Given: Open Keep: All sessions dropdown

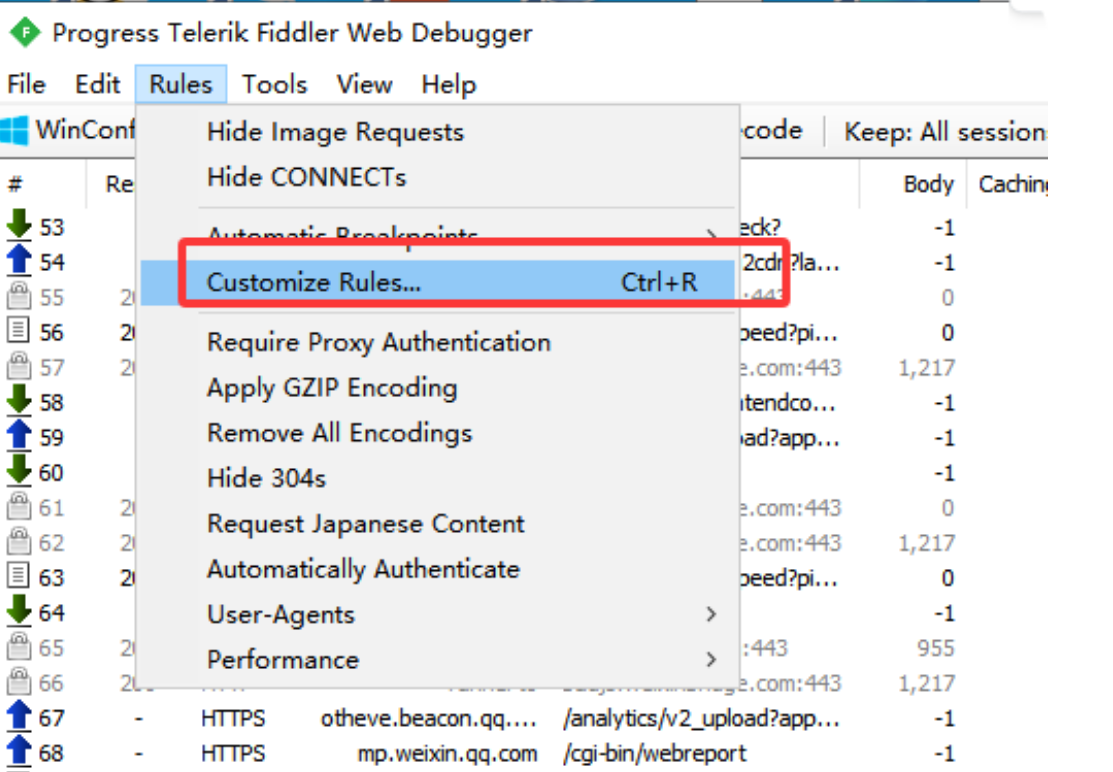Looking at the screenshot, I should [x=945, y=132].
